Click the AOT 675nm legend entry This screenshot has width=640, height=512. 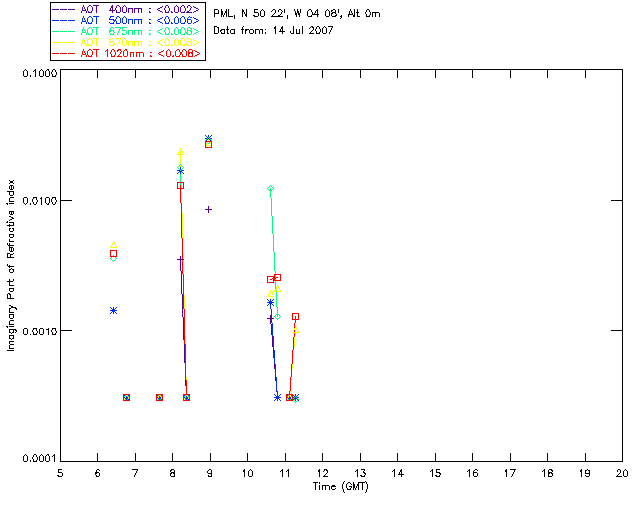(126, 31)
